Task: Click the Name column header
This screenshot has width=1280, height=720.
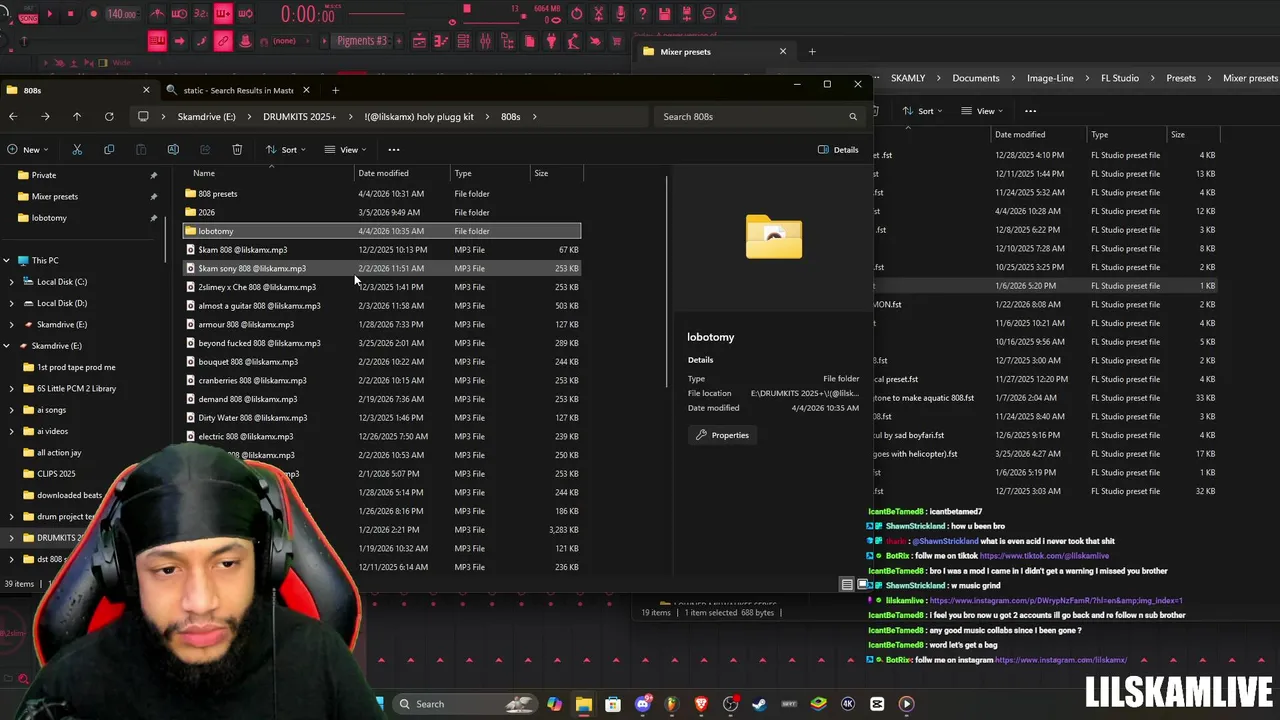Action: (204, 173)
